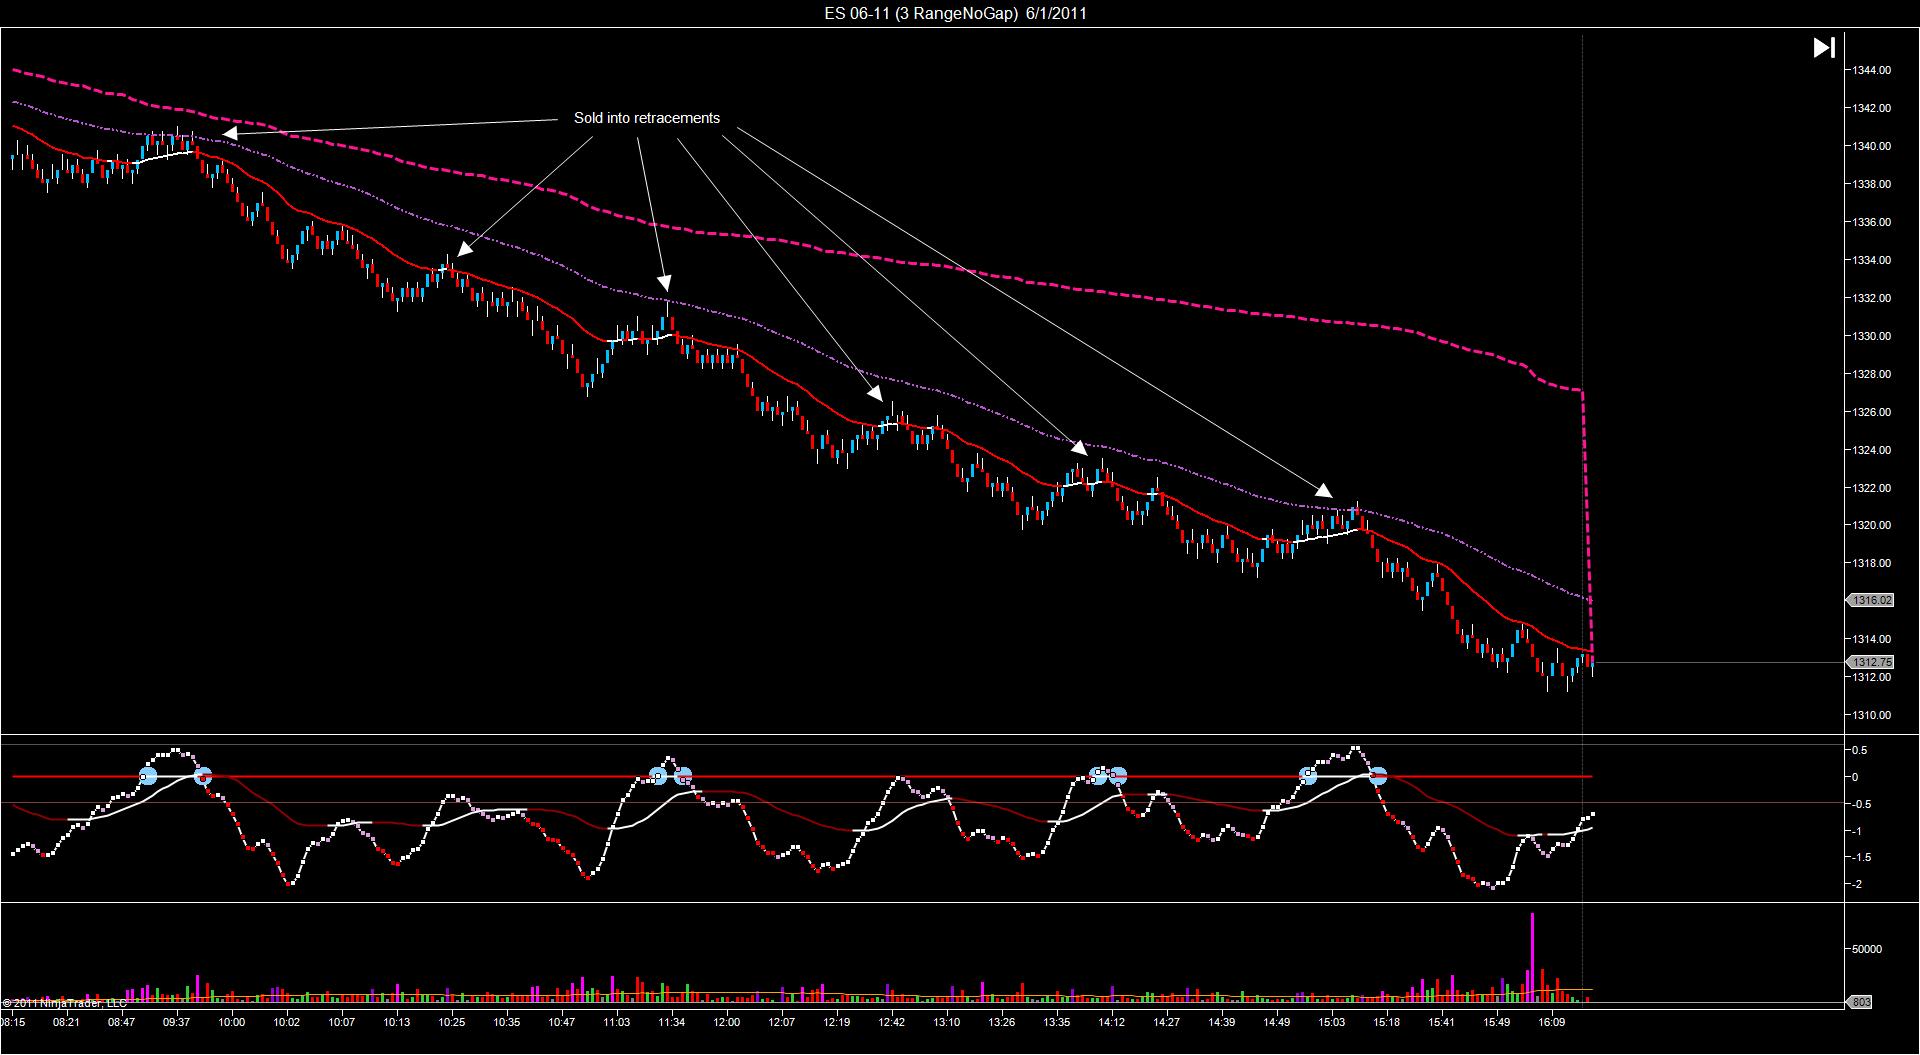Click the 14:12 time axis label
1920x1055 pixels.
point(1111,1022)
